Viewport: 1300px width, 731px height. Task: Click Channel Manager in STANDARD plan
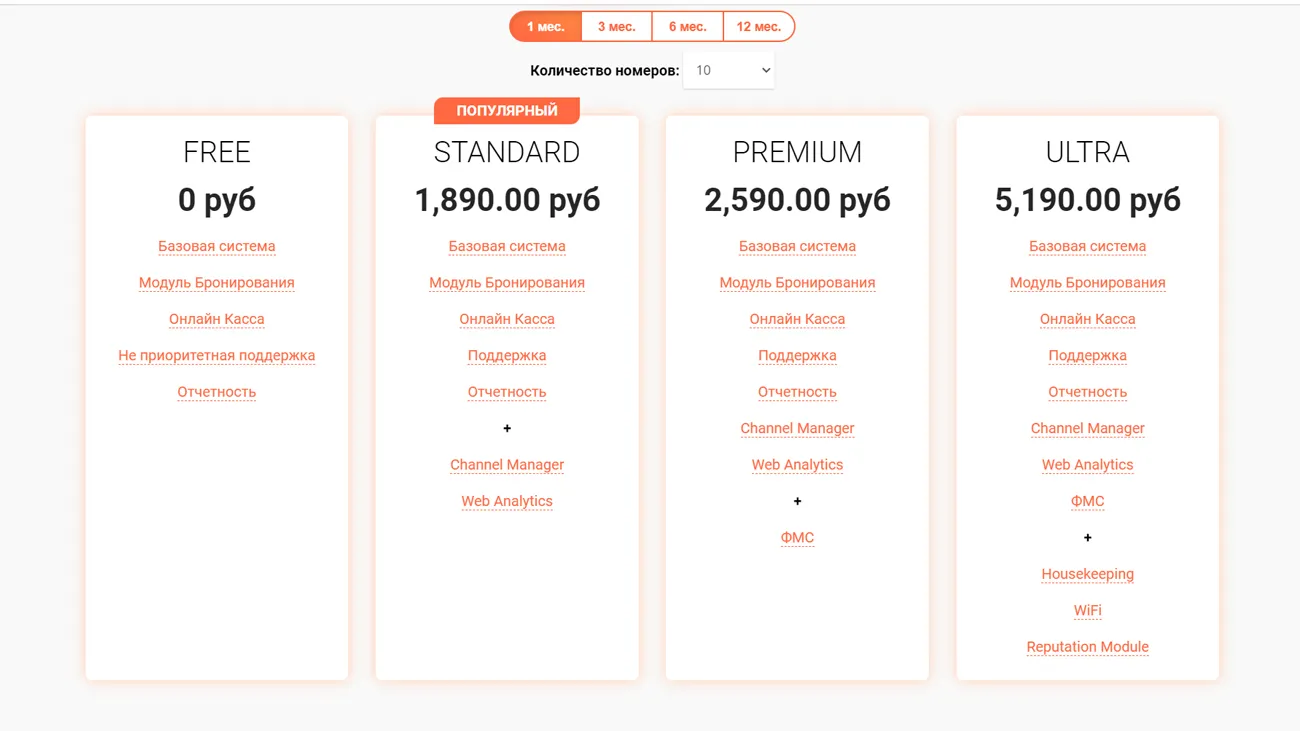[x=507, y=464]
